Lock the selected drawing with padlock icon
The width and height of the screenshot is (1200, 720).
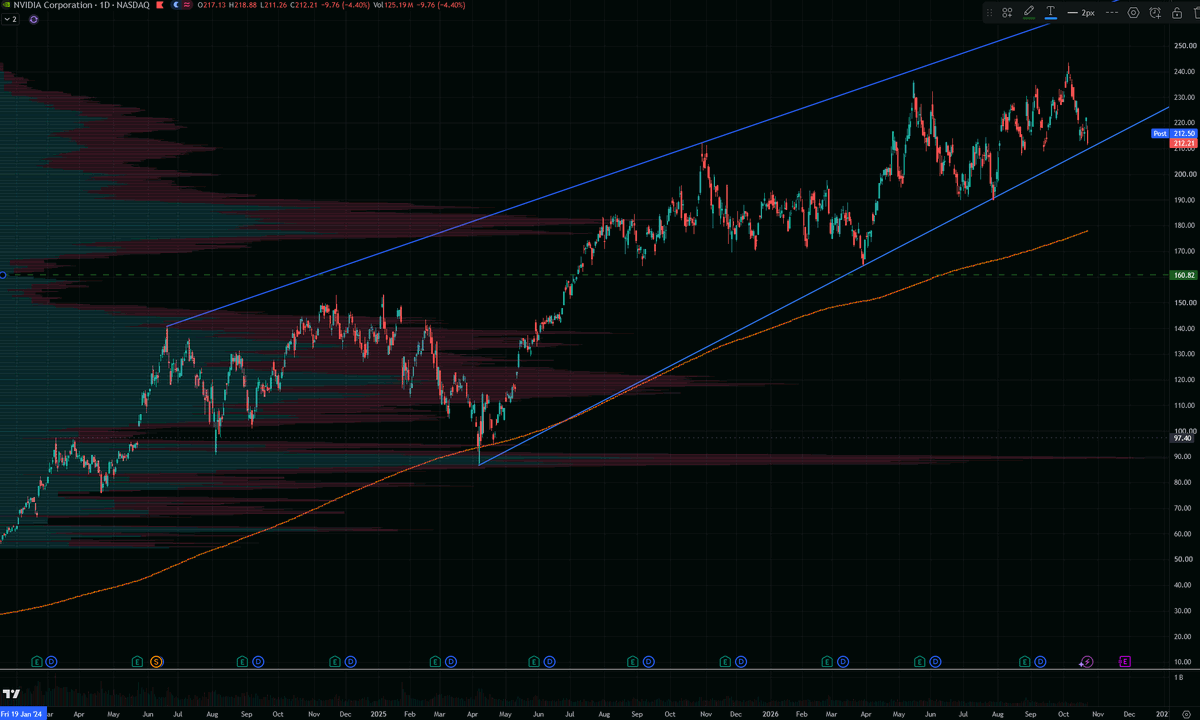tap(1177, 13)
